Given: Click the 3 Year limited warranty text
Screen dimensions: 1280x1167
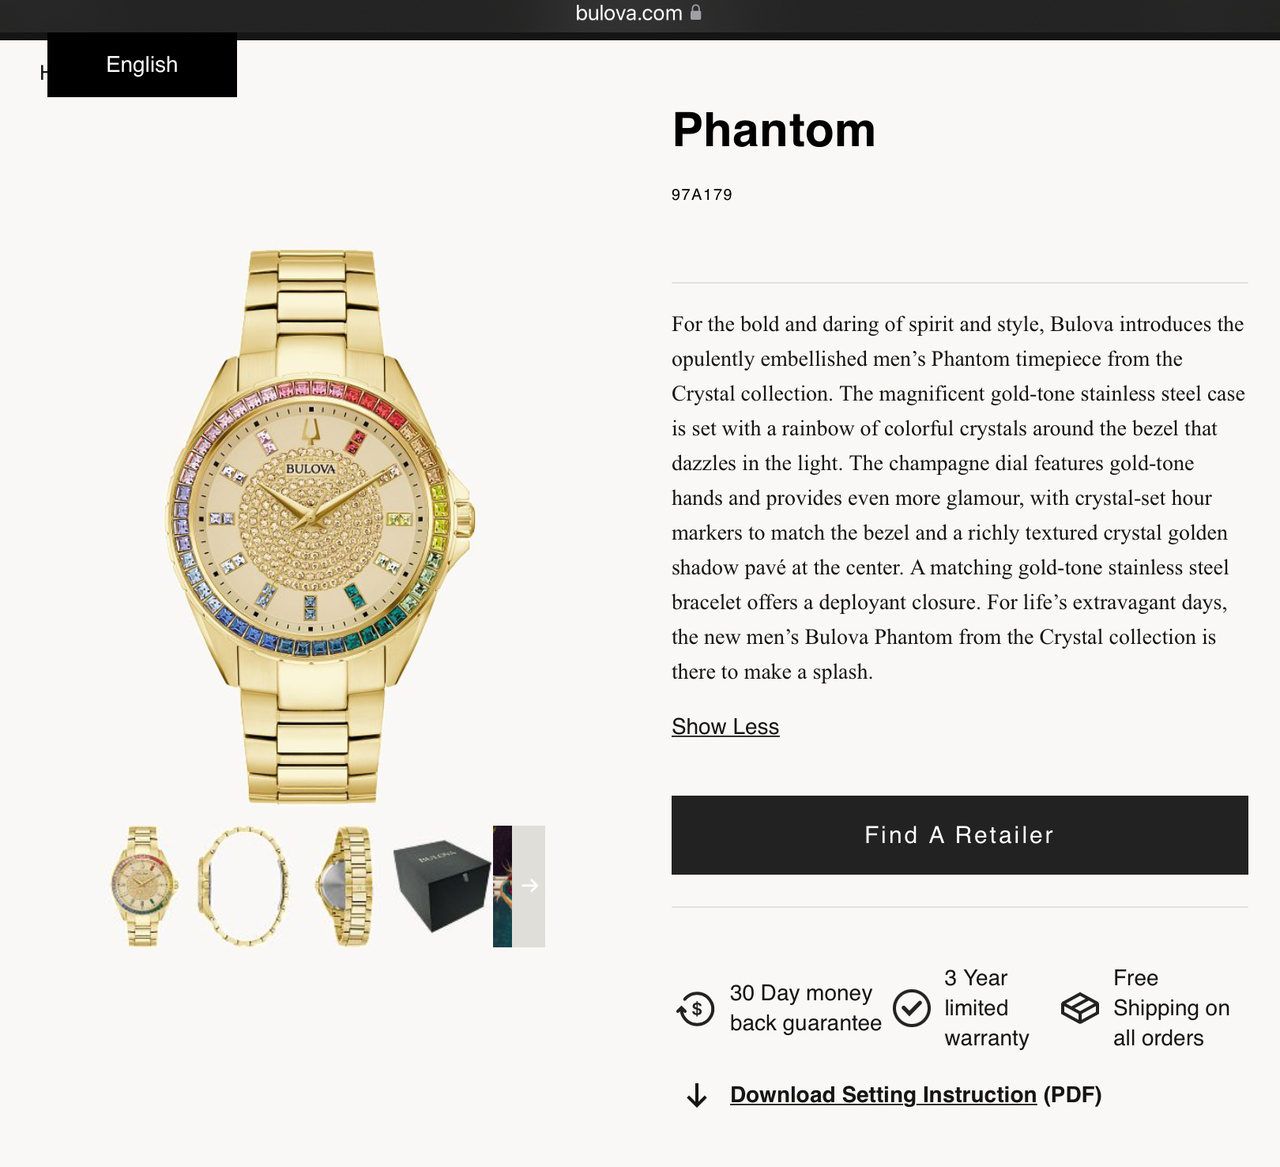Looking at the screenshot, I should (986, 1008).
